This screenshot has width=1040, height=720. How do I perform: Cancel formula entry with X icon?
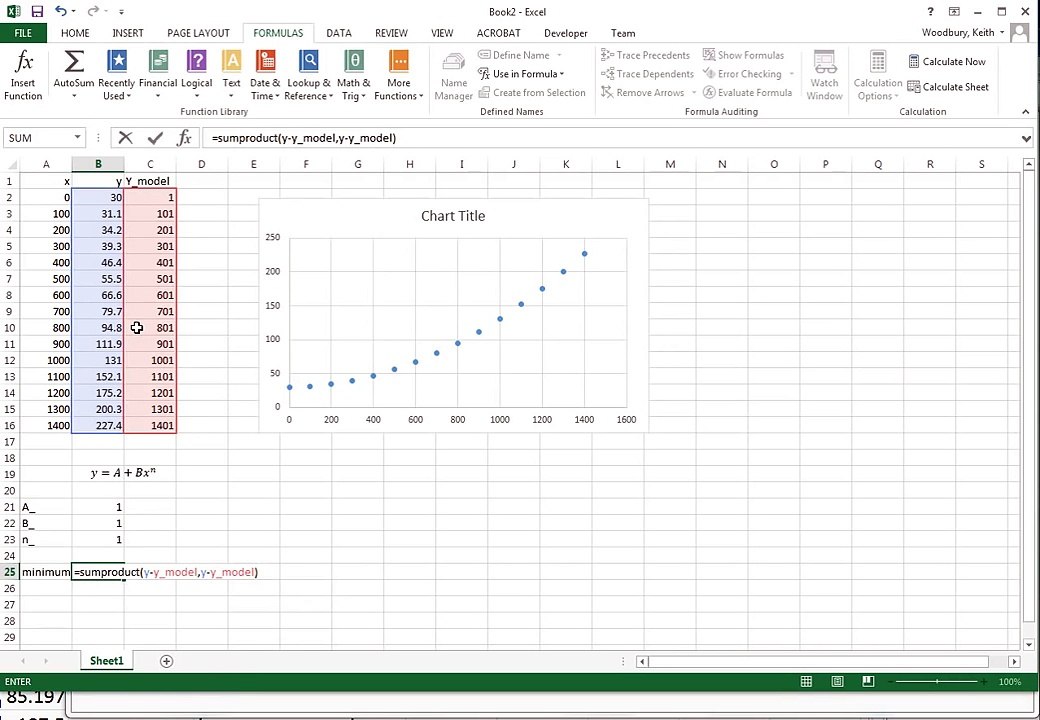[x=125, y=138]
